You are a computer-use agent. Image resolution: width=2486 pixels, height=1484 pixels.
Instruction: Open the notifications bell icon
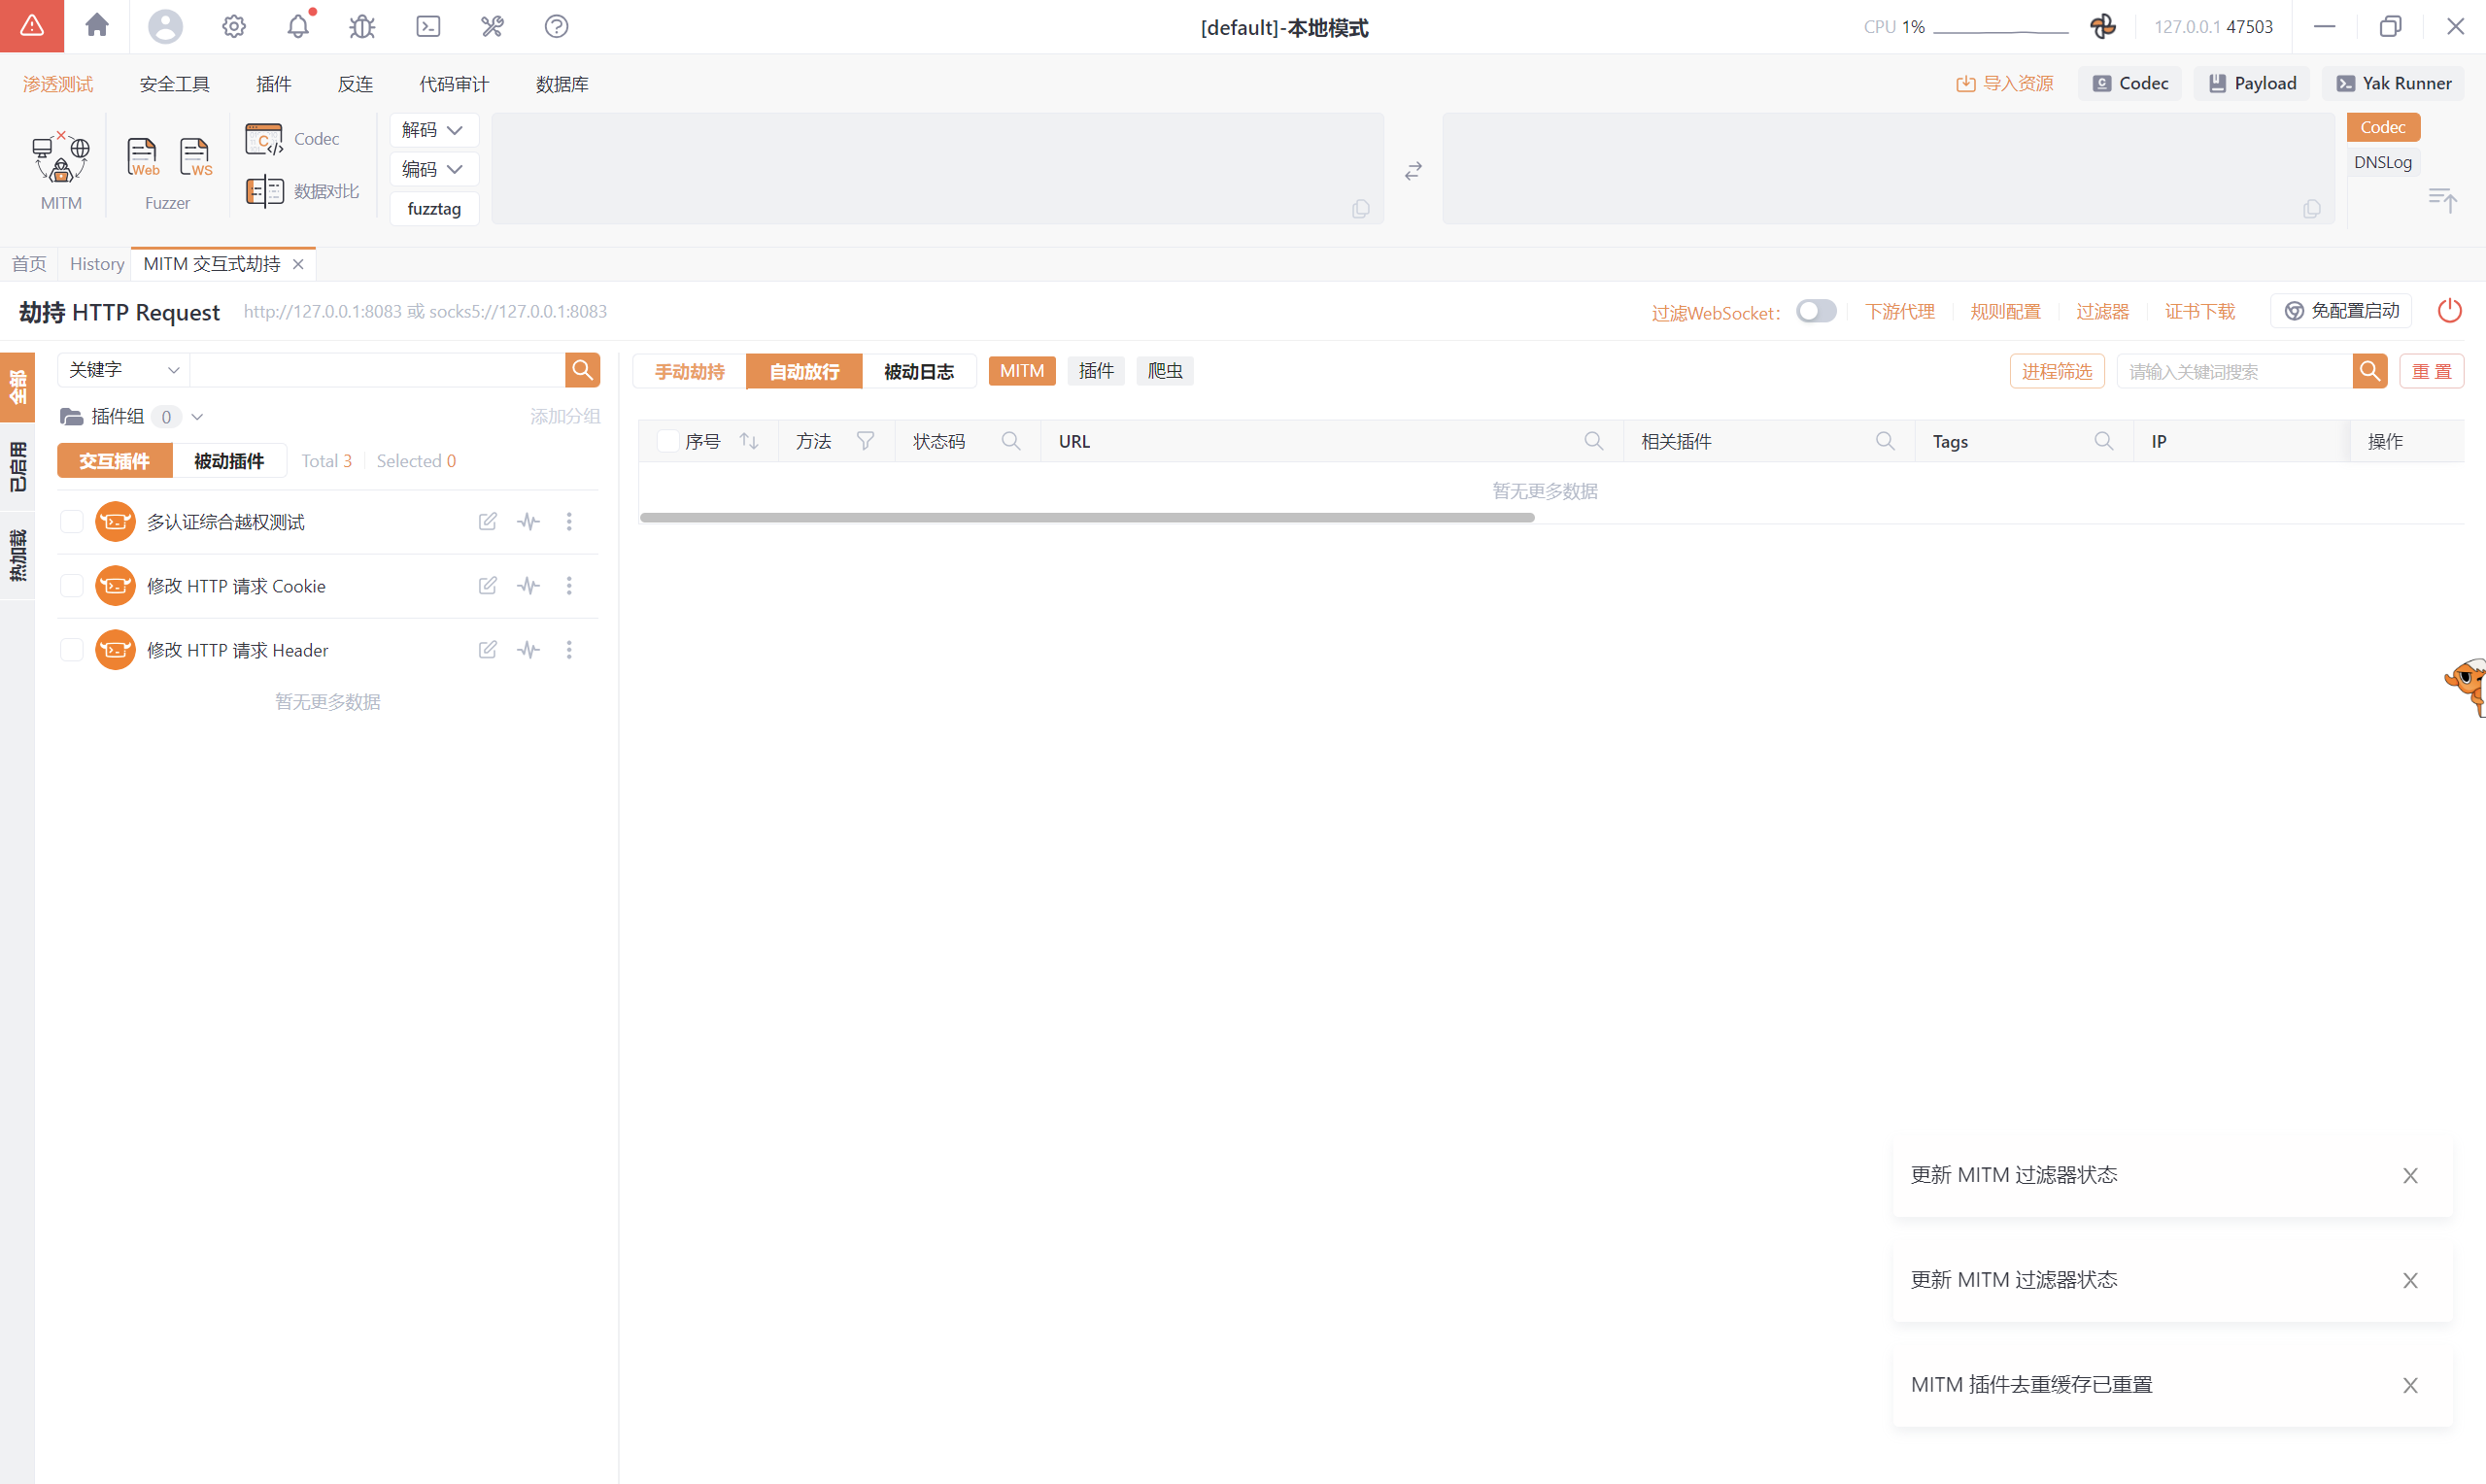298,26
